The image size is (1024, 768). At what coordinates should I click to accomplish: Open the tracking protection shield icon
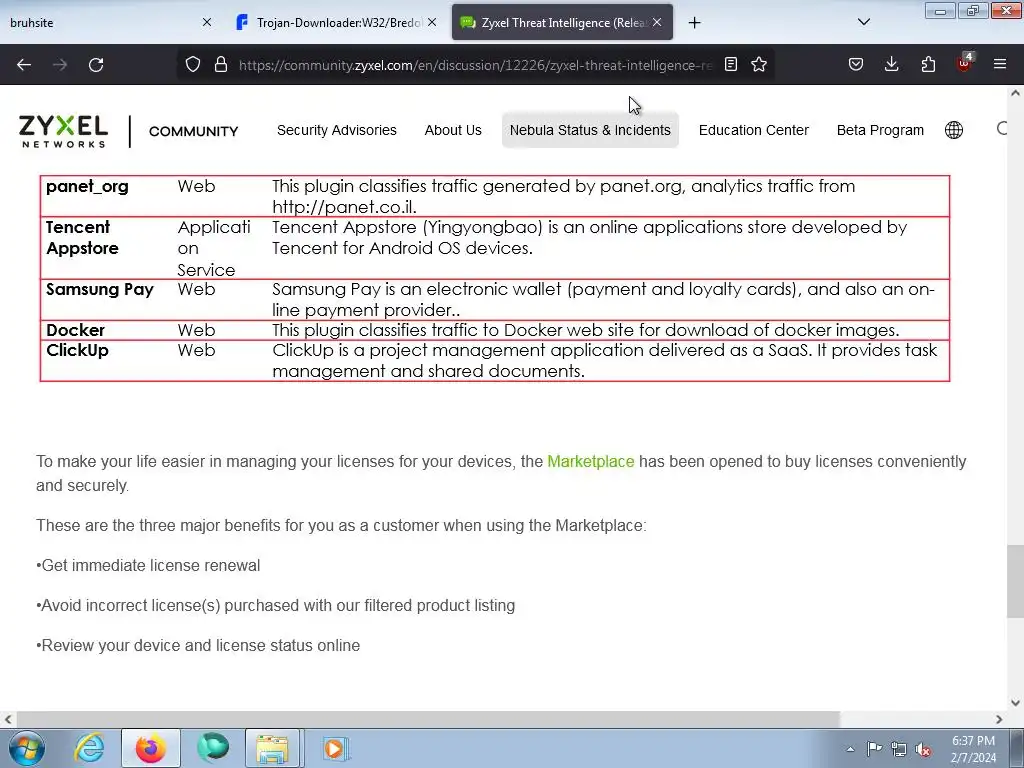pos(193,65)
